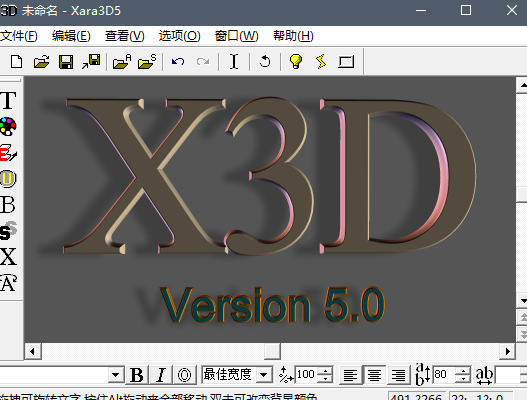Click the yellow lightning bolt icon
Screen dimensions: 527x400
(x=321, y=62)
